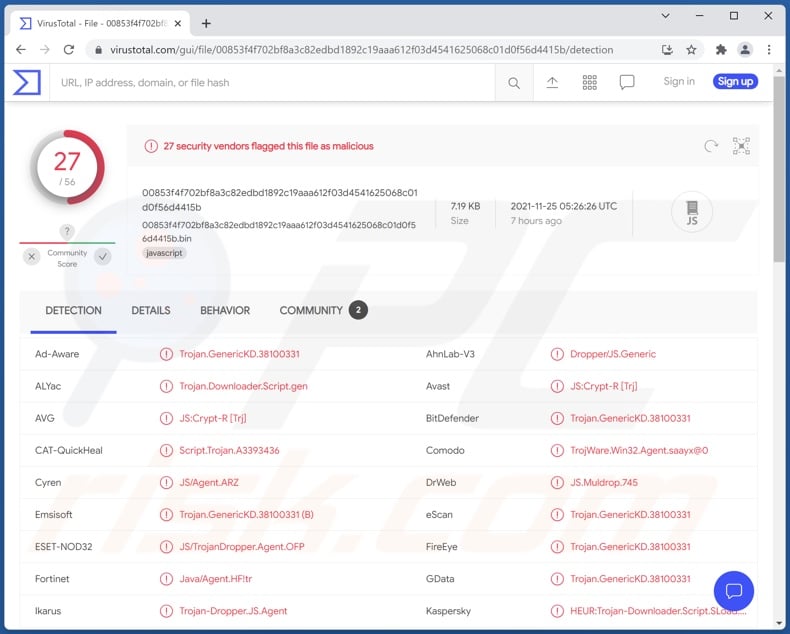This screenshot has height=634, width=790.
Task: Open a new browser tab
Action: [206, 23]
